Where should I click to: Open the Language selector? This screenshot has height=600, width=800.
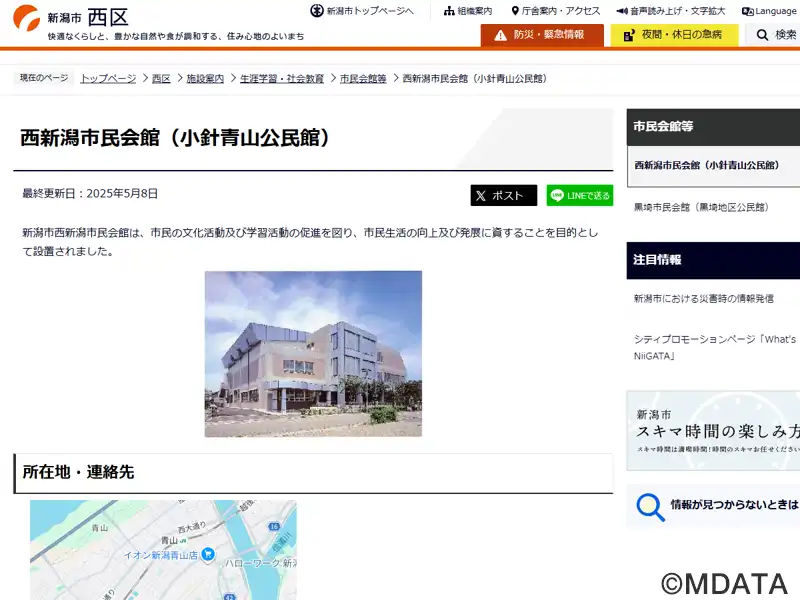[x=769, y=11]
